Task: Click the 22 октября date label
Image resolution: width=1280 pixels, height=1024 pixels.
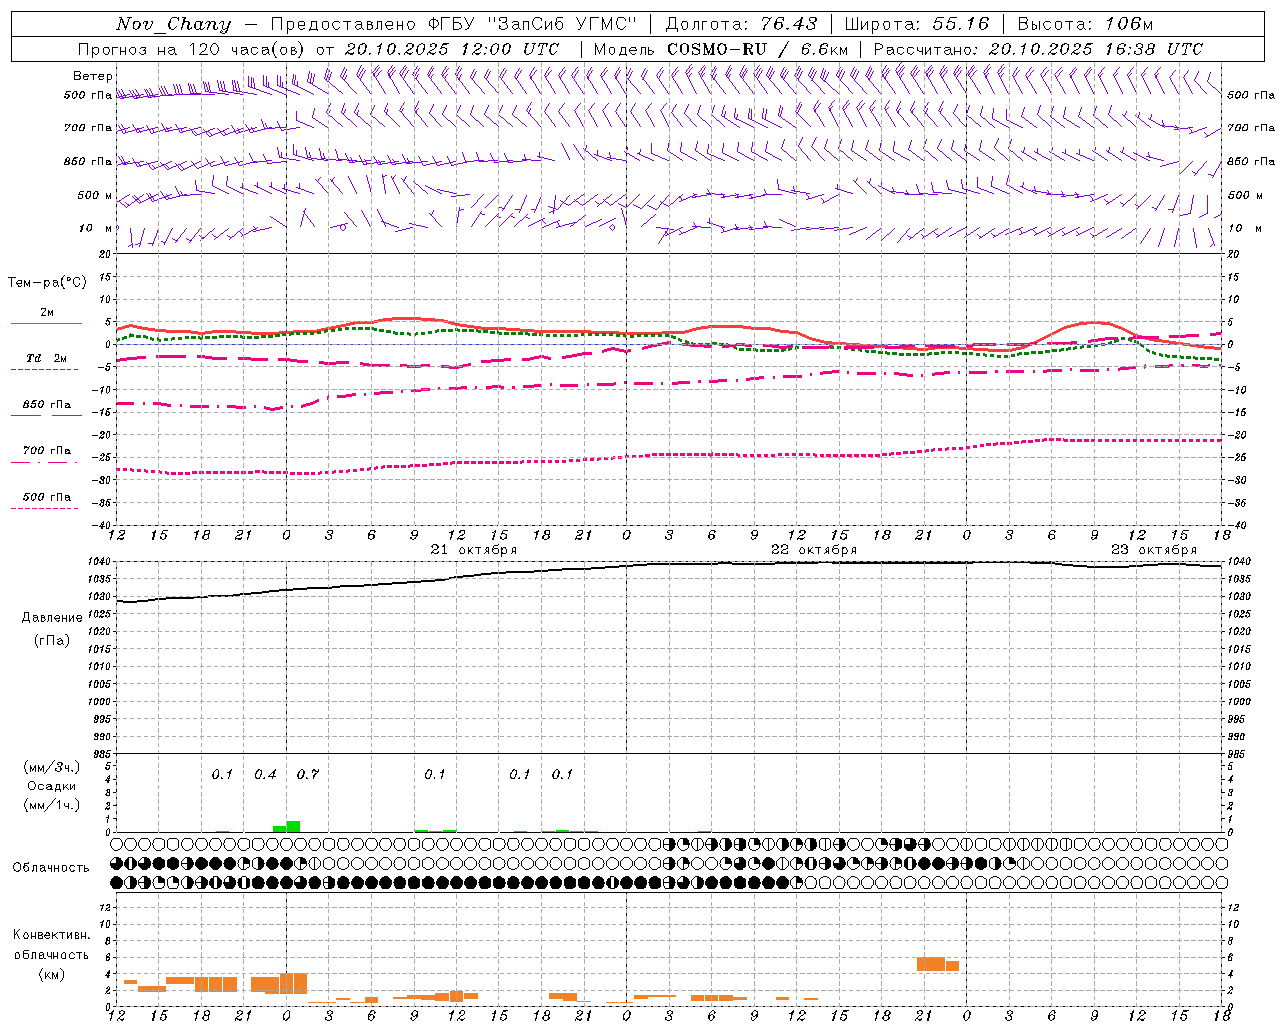Action: tap(814, 550)
